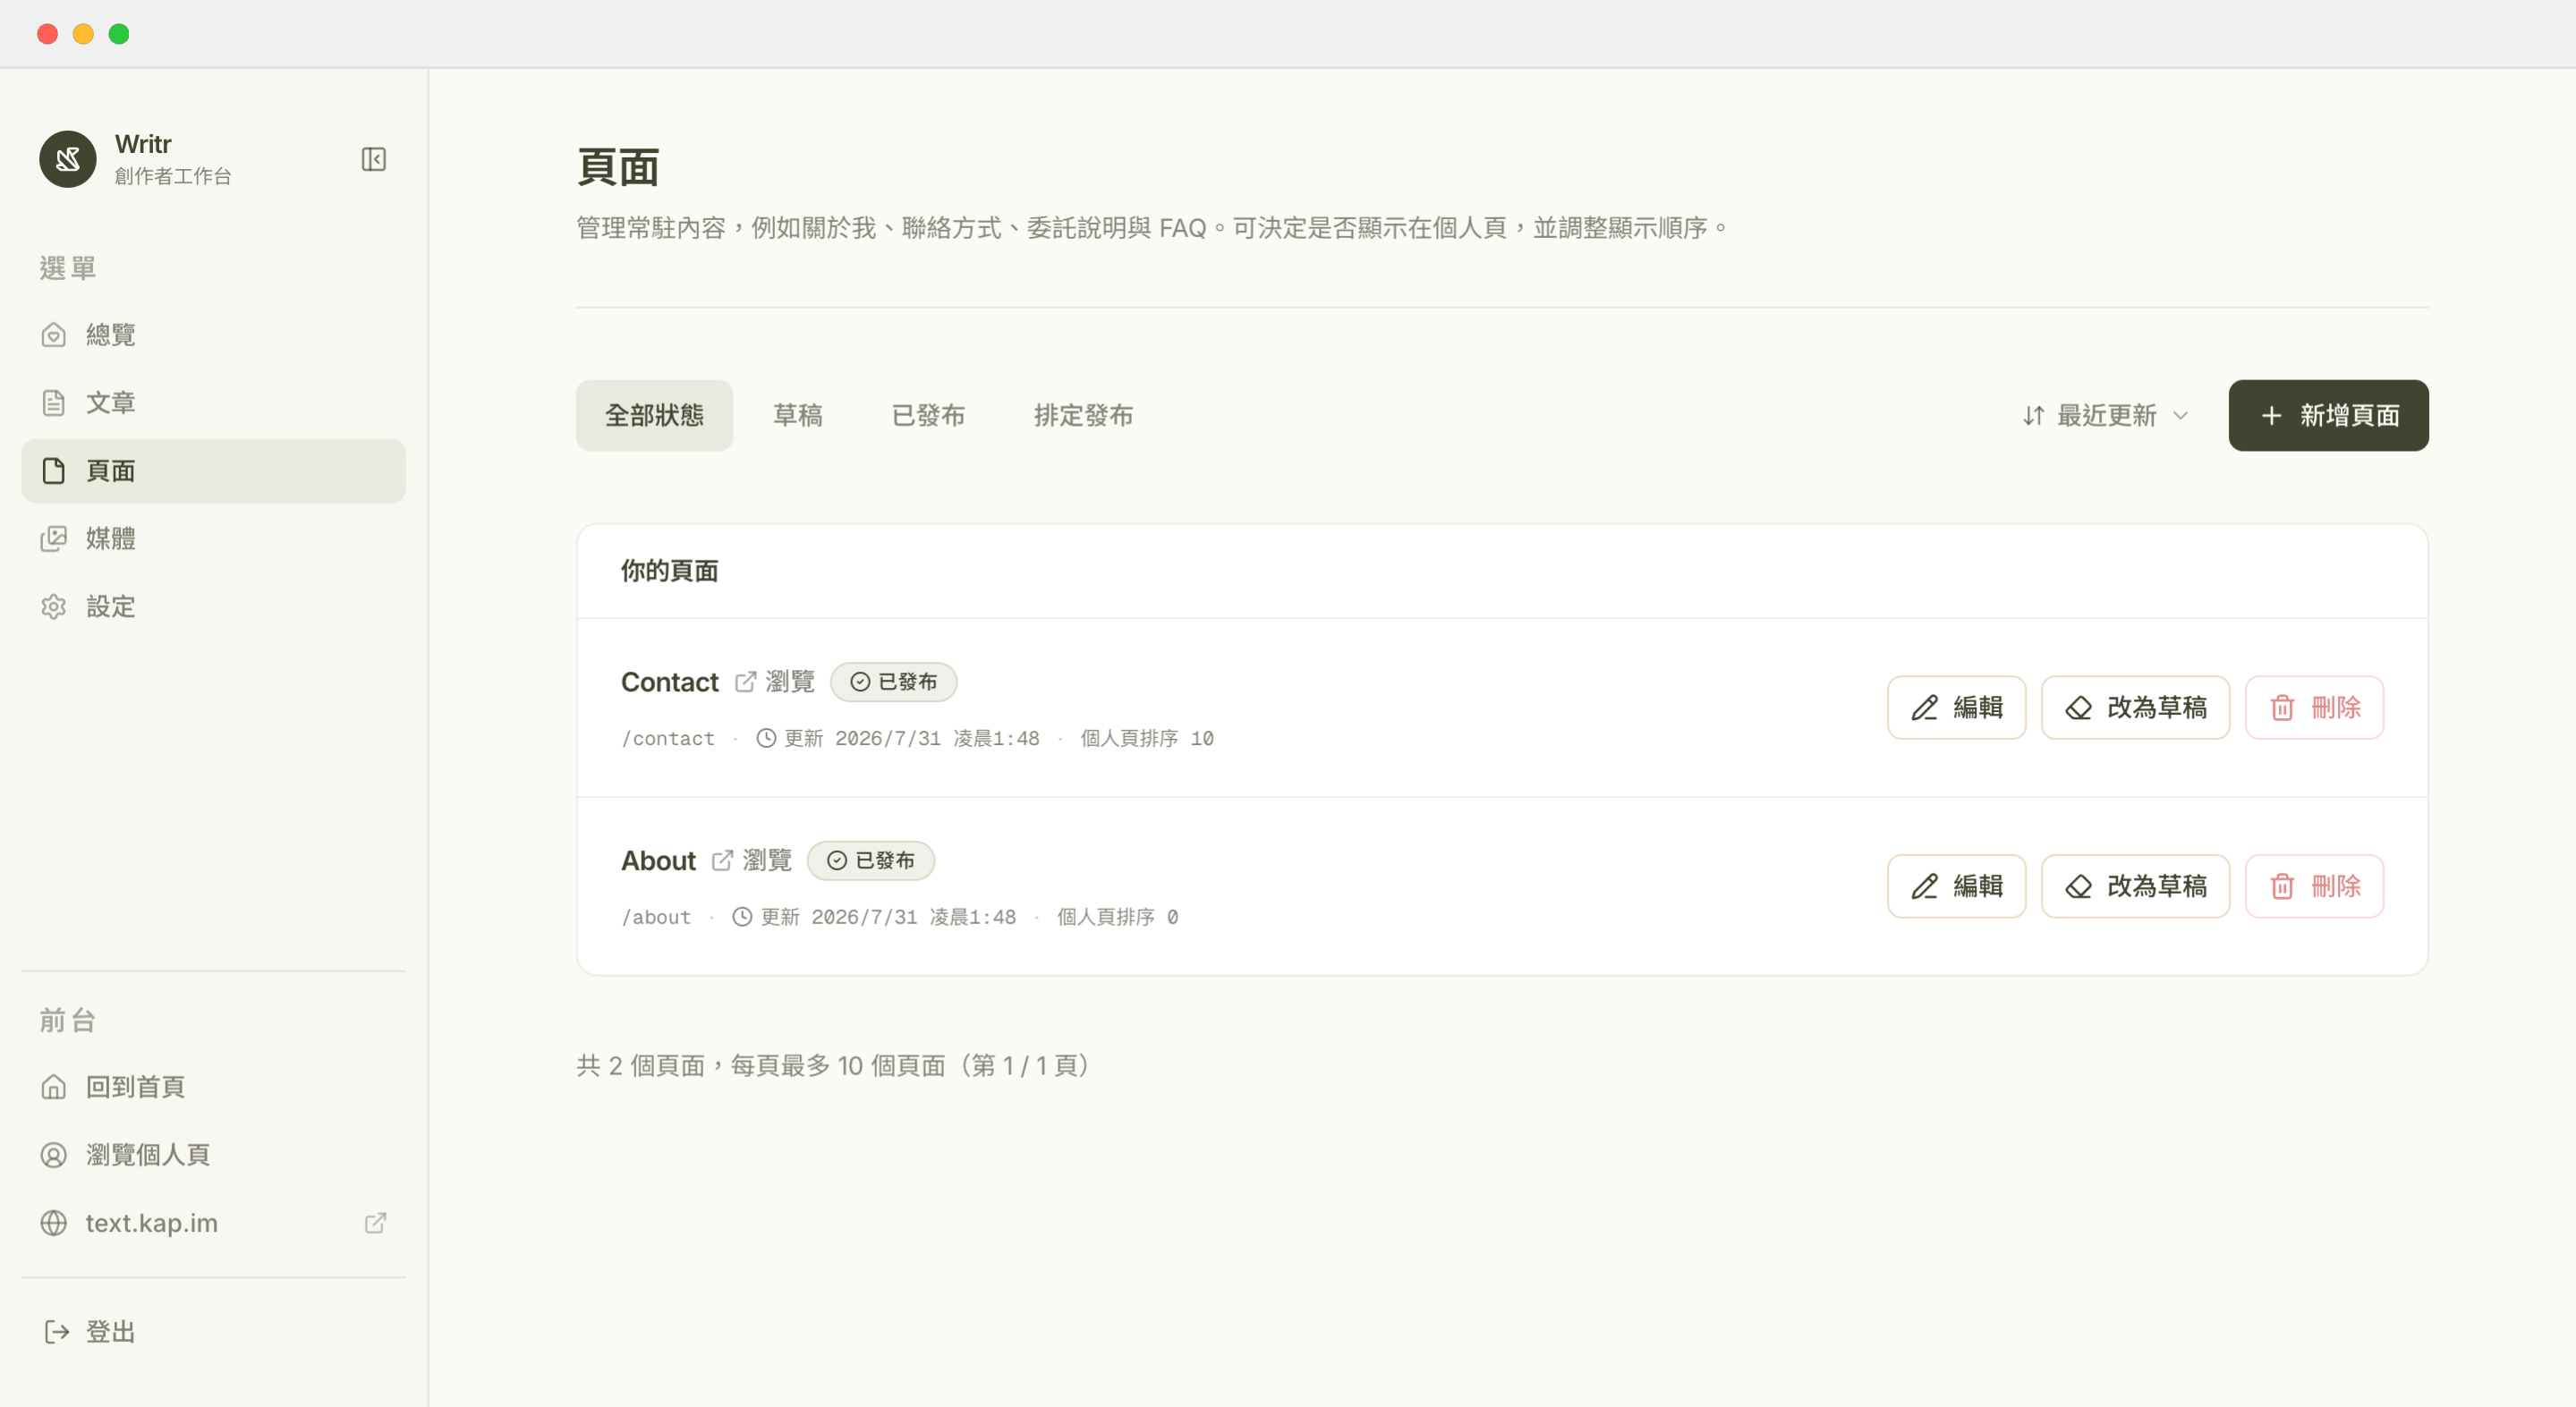Open 媒體 media library

tap(213, 538)
